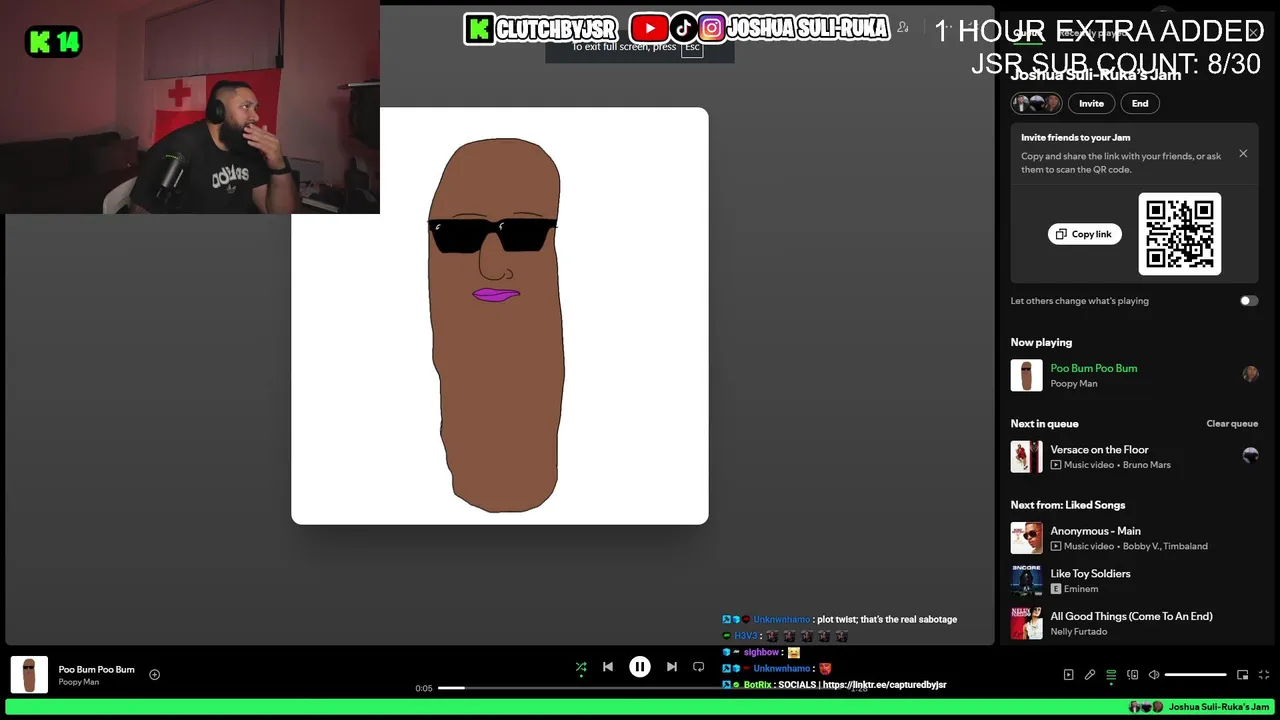Mute with the volume speaker icon
Screen dimensions: 1280x720
tap(1154, 675)
